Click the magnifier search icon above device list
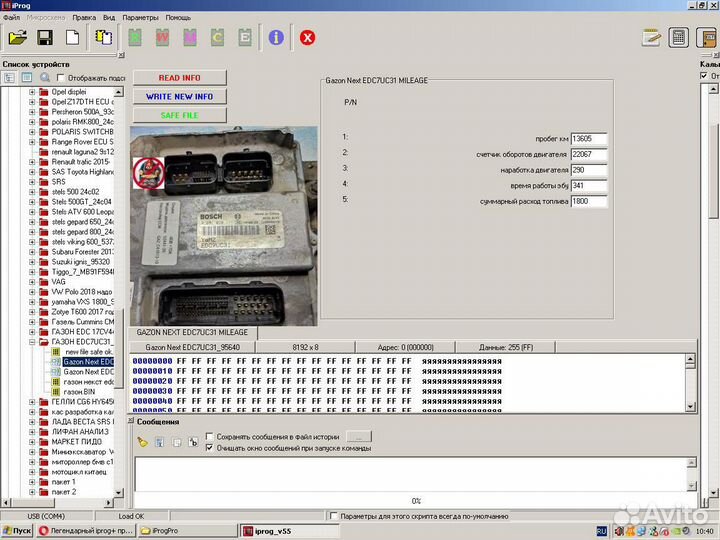720x540 pixels. (44, 77)
